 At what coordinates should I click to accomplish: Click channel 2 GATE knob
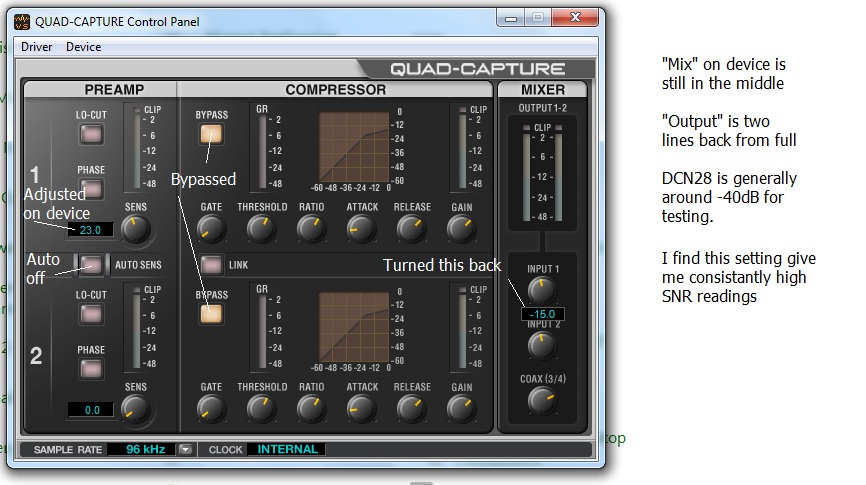pos(211,409)
